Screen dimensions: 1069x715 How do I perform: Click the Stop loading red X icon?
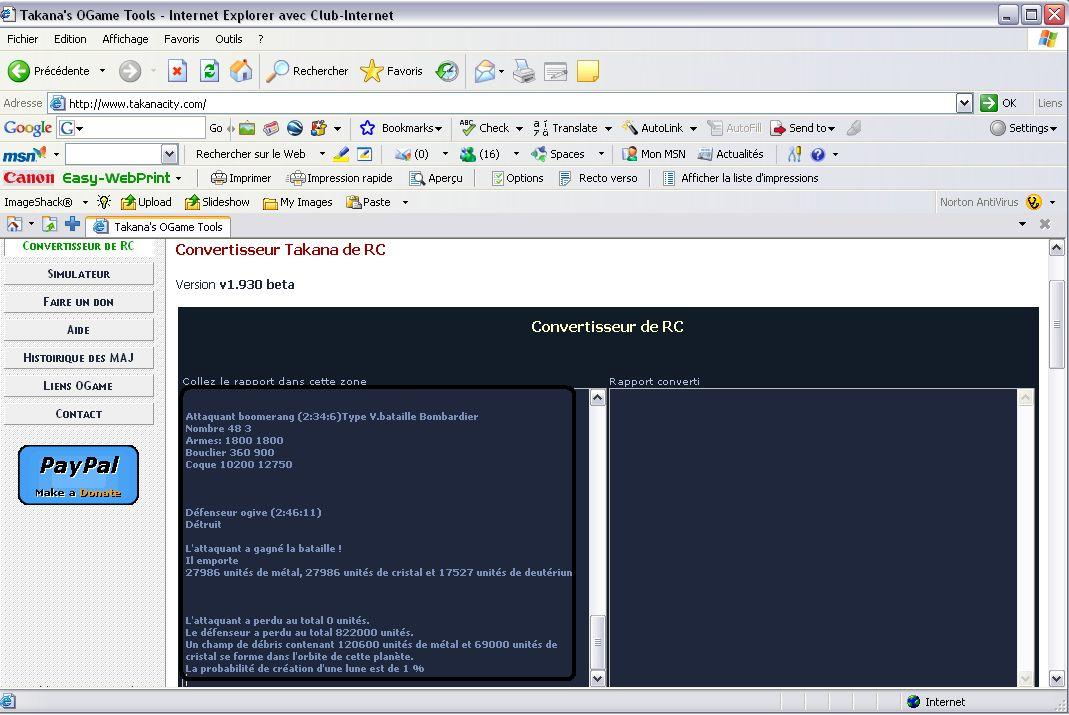177,71
